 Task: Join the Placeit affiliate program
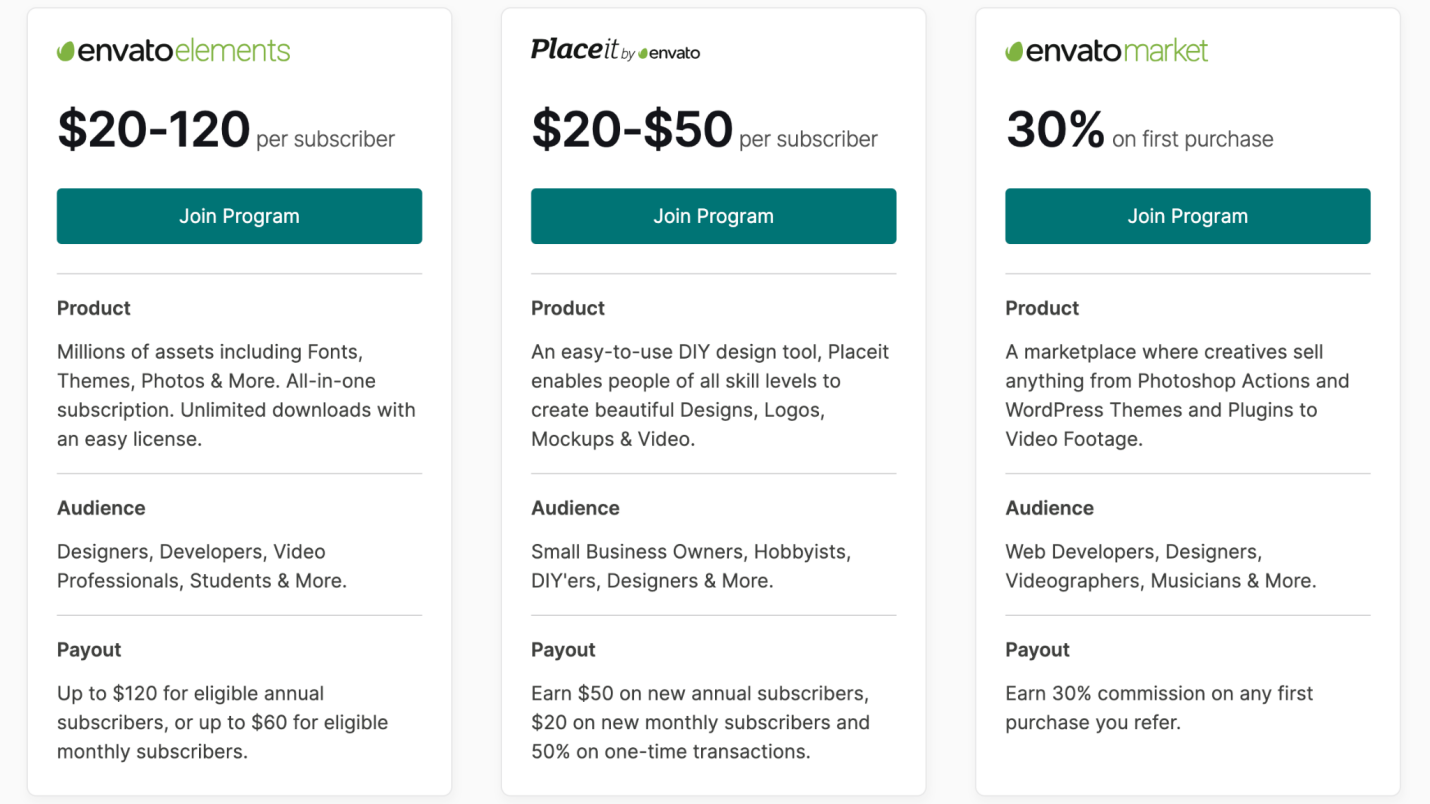pos(713,216)
